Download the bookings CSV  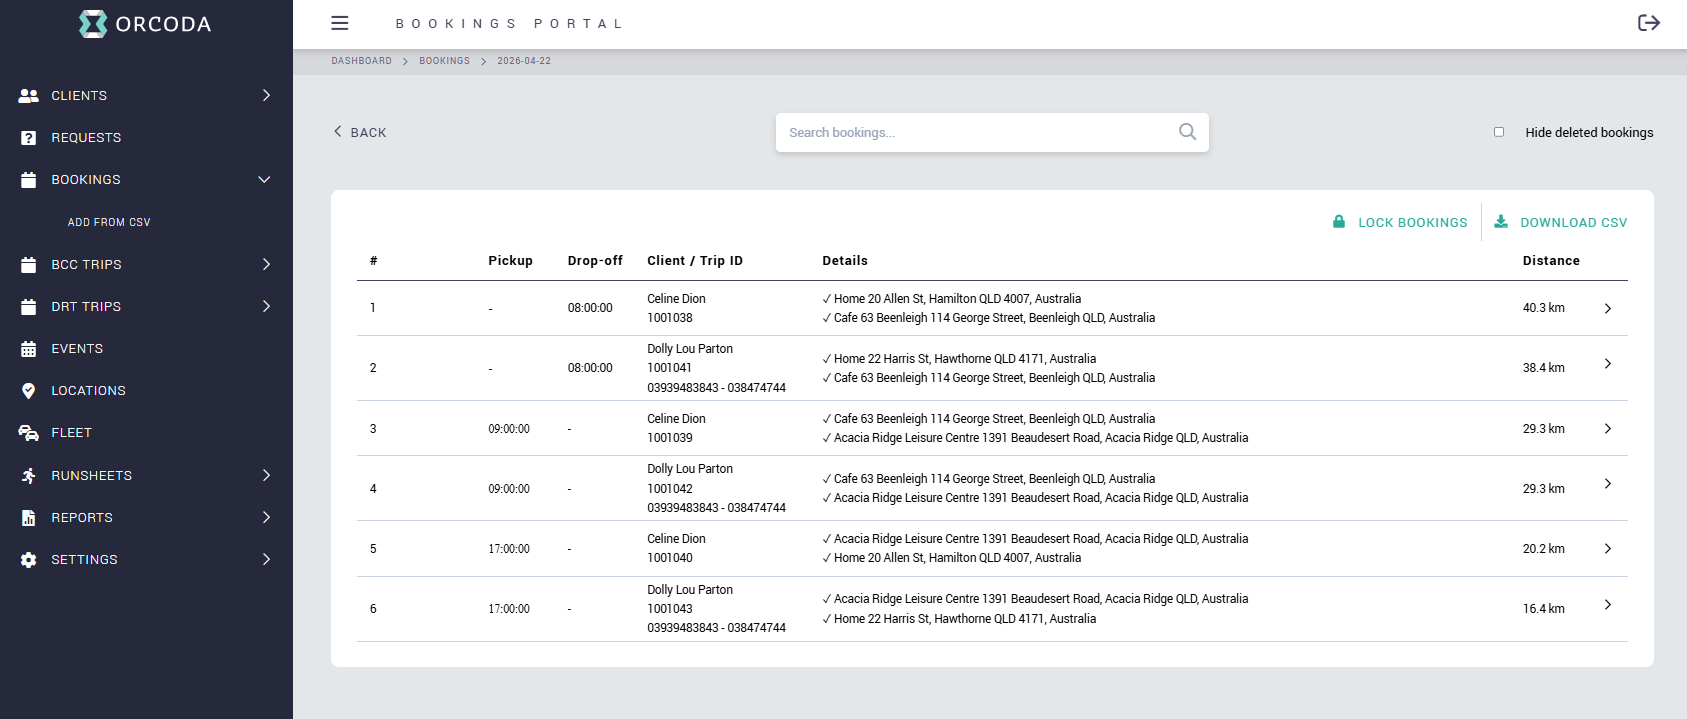(1561, 222)
